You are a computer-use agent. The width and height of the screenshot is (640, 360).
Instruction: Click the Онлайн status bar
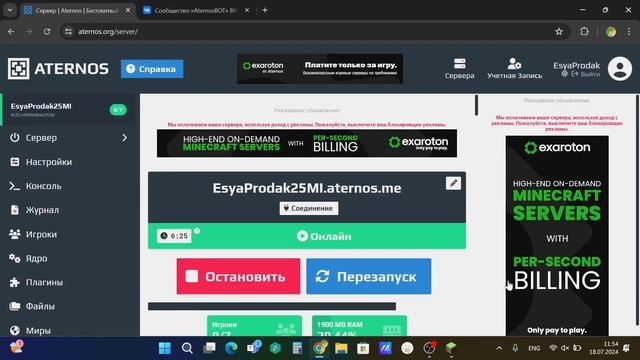(x=307, y=236)
